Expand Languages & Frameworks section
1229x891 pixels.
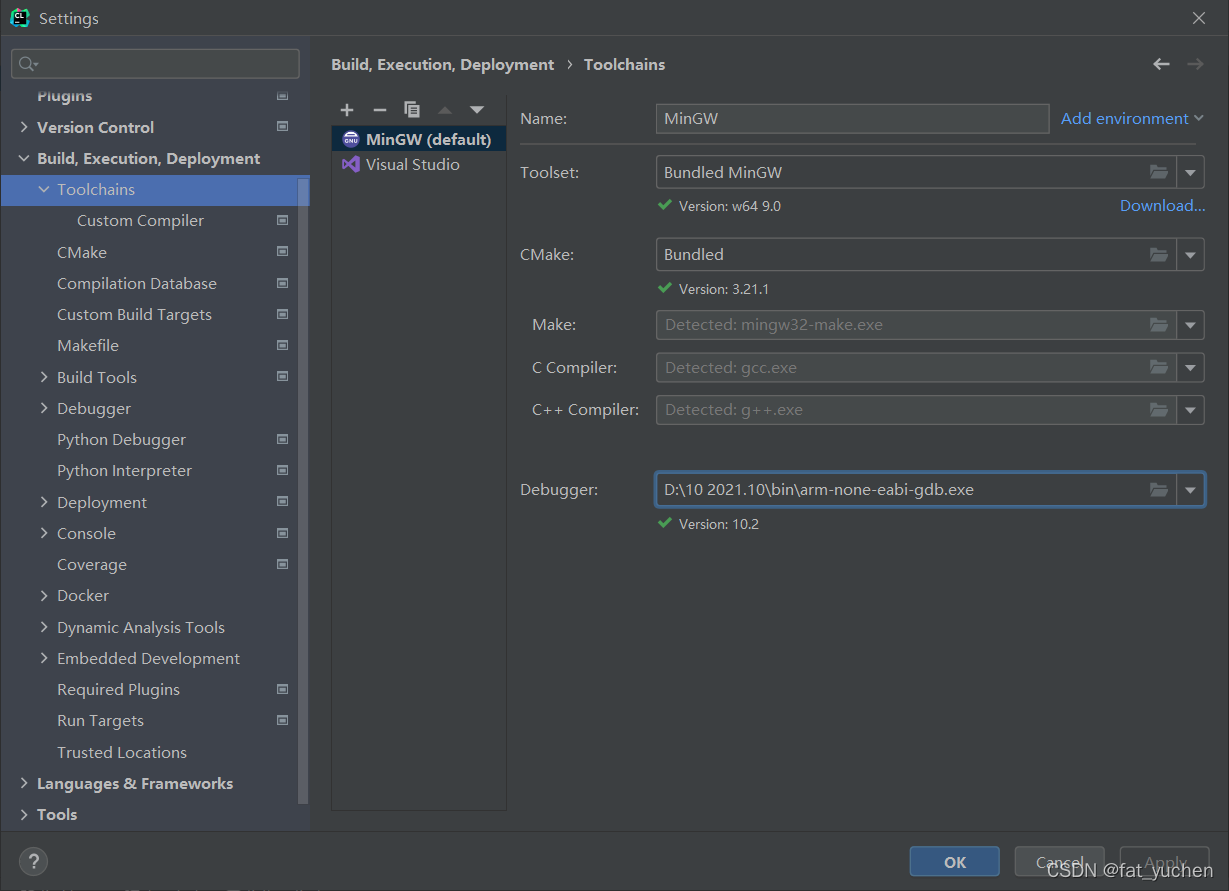point(24,783)
